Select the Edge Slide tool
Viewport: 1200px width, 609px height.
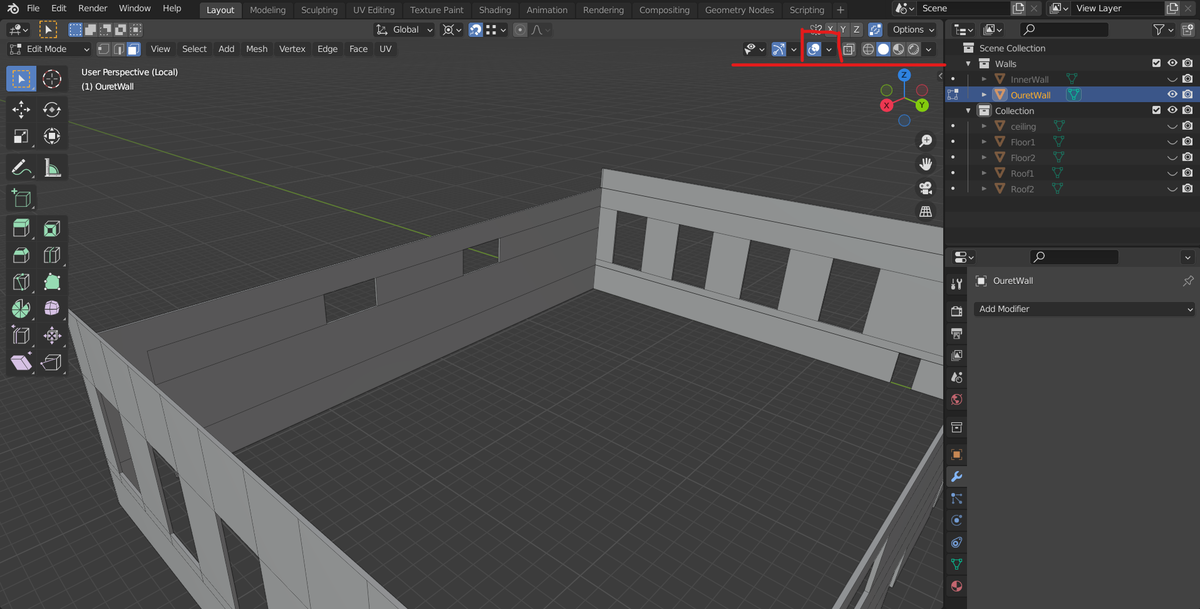21,335
